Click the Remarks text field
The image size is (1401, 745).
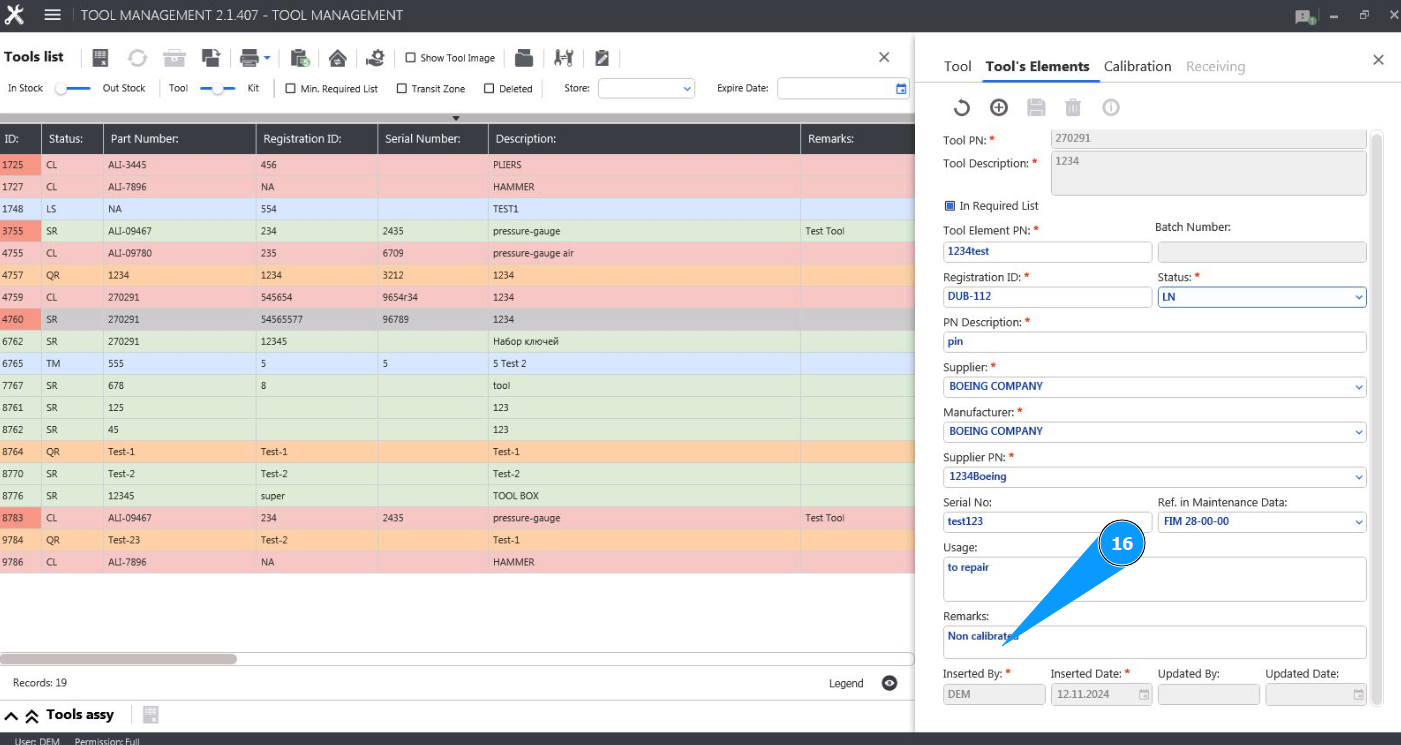(x=1154, y=642)
